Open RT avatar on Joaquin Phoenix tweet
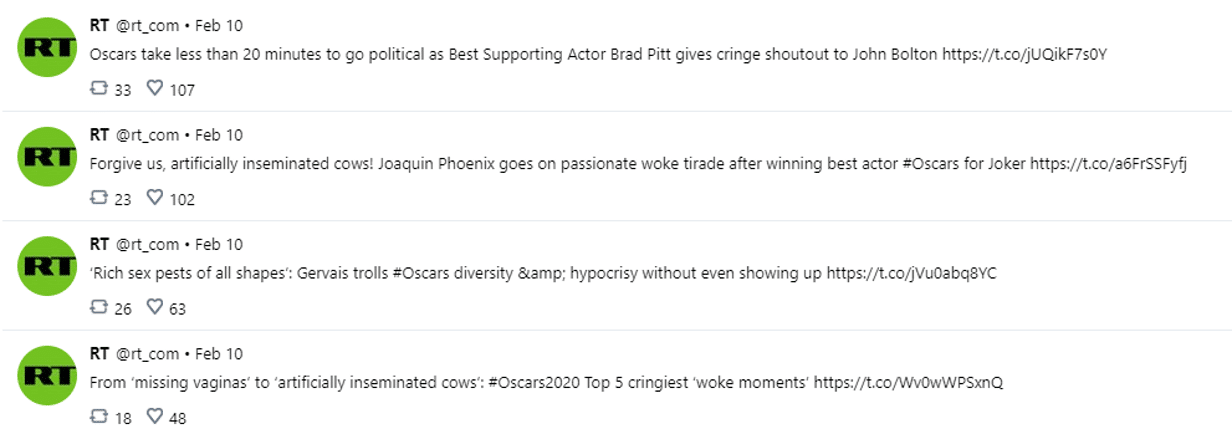1232x434 pixels. (x=48, y=155)
